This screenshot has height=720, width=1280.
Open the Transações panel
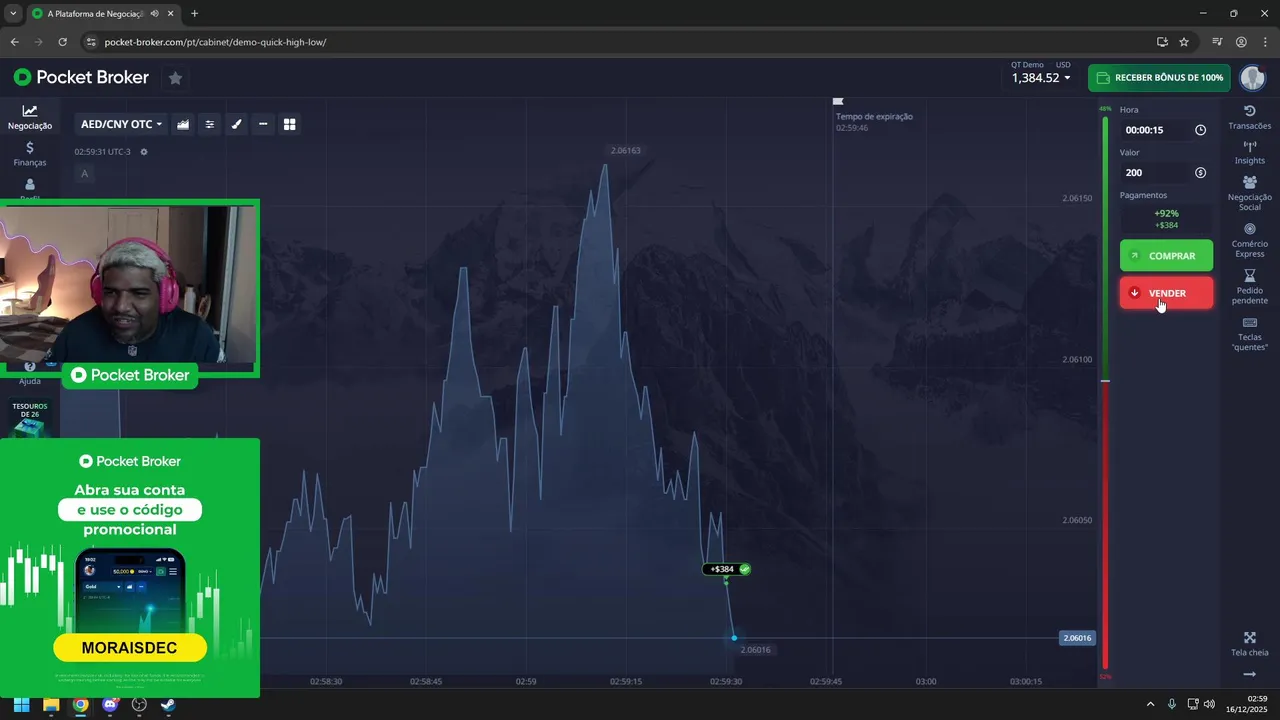coord(1250,117)
